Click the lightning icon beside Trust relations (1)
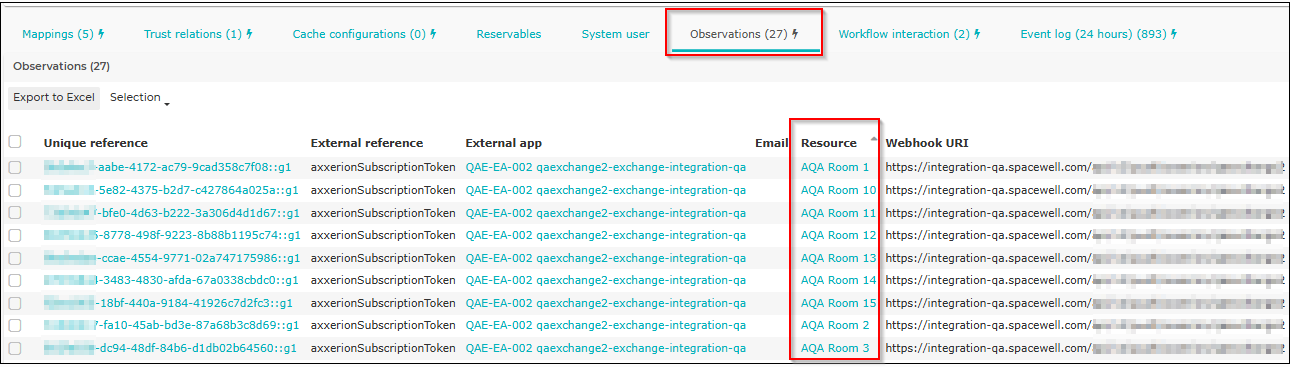This screenshot has width=1290, height=367. click(249, 34)
